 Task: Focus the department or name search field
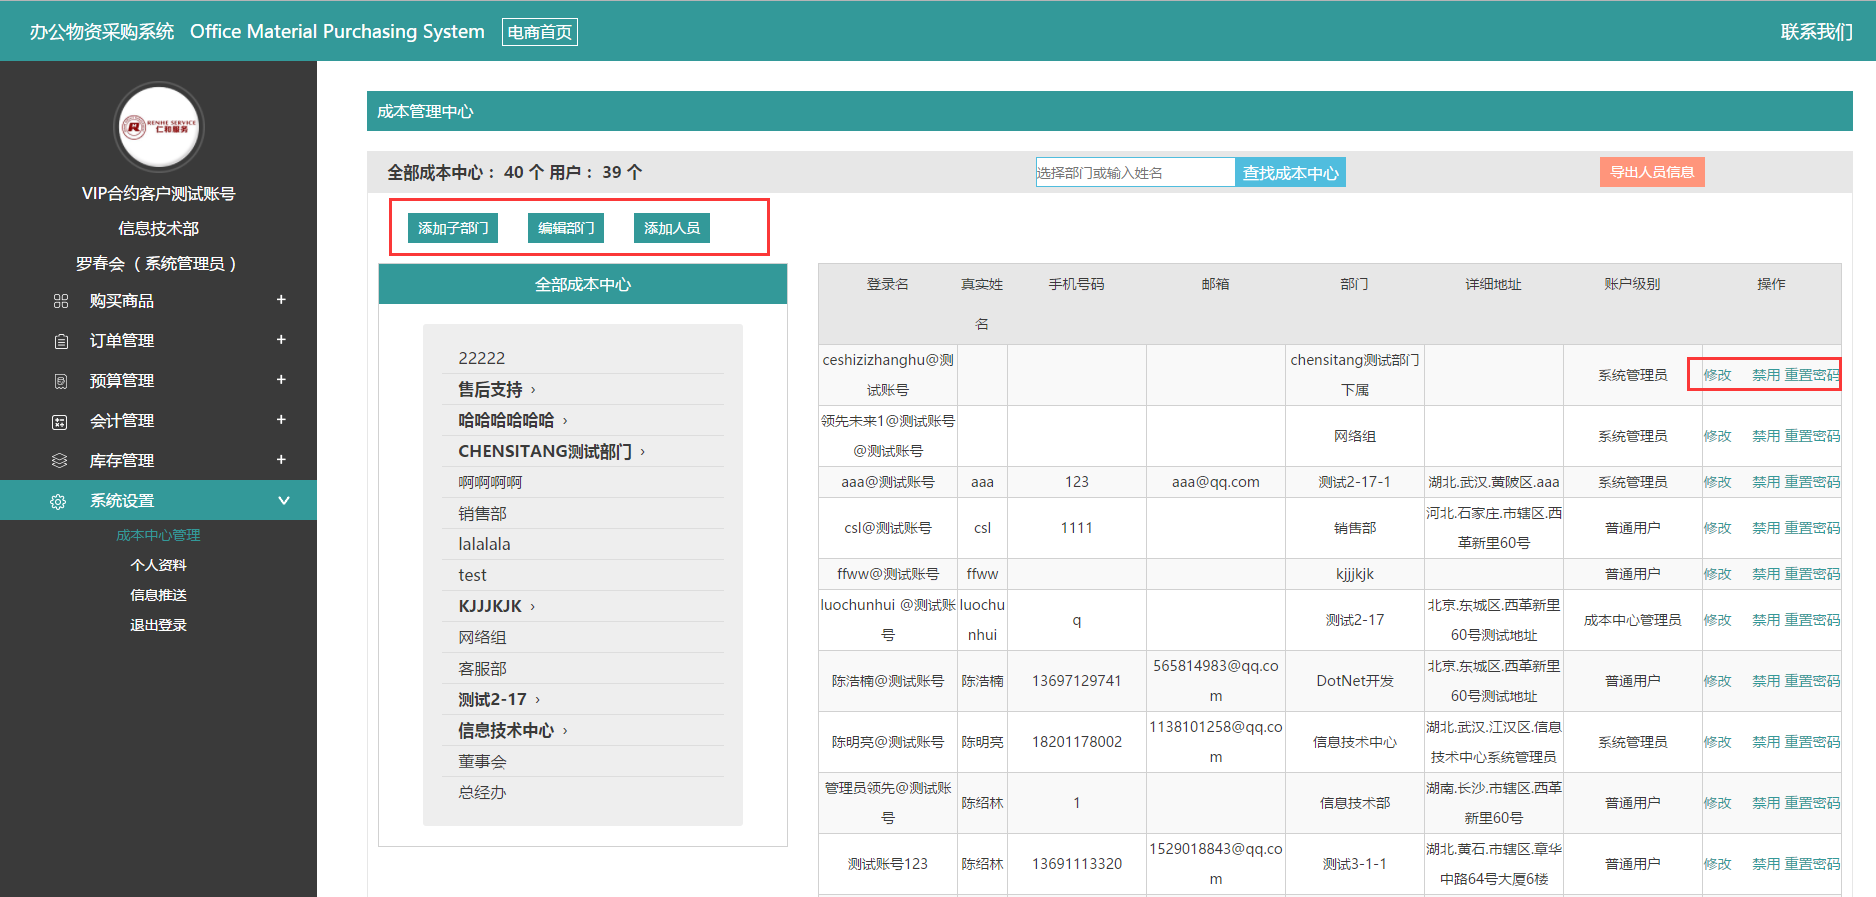[1134, 173]
